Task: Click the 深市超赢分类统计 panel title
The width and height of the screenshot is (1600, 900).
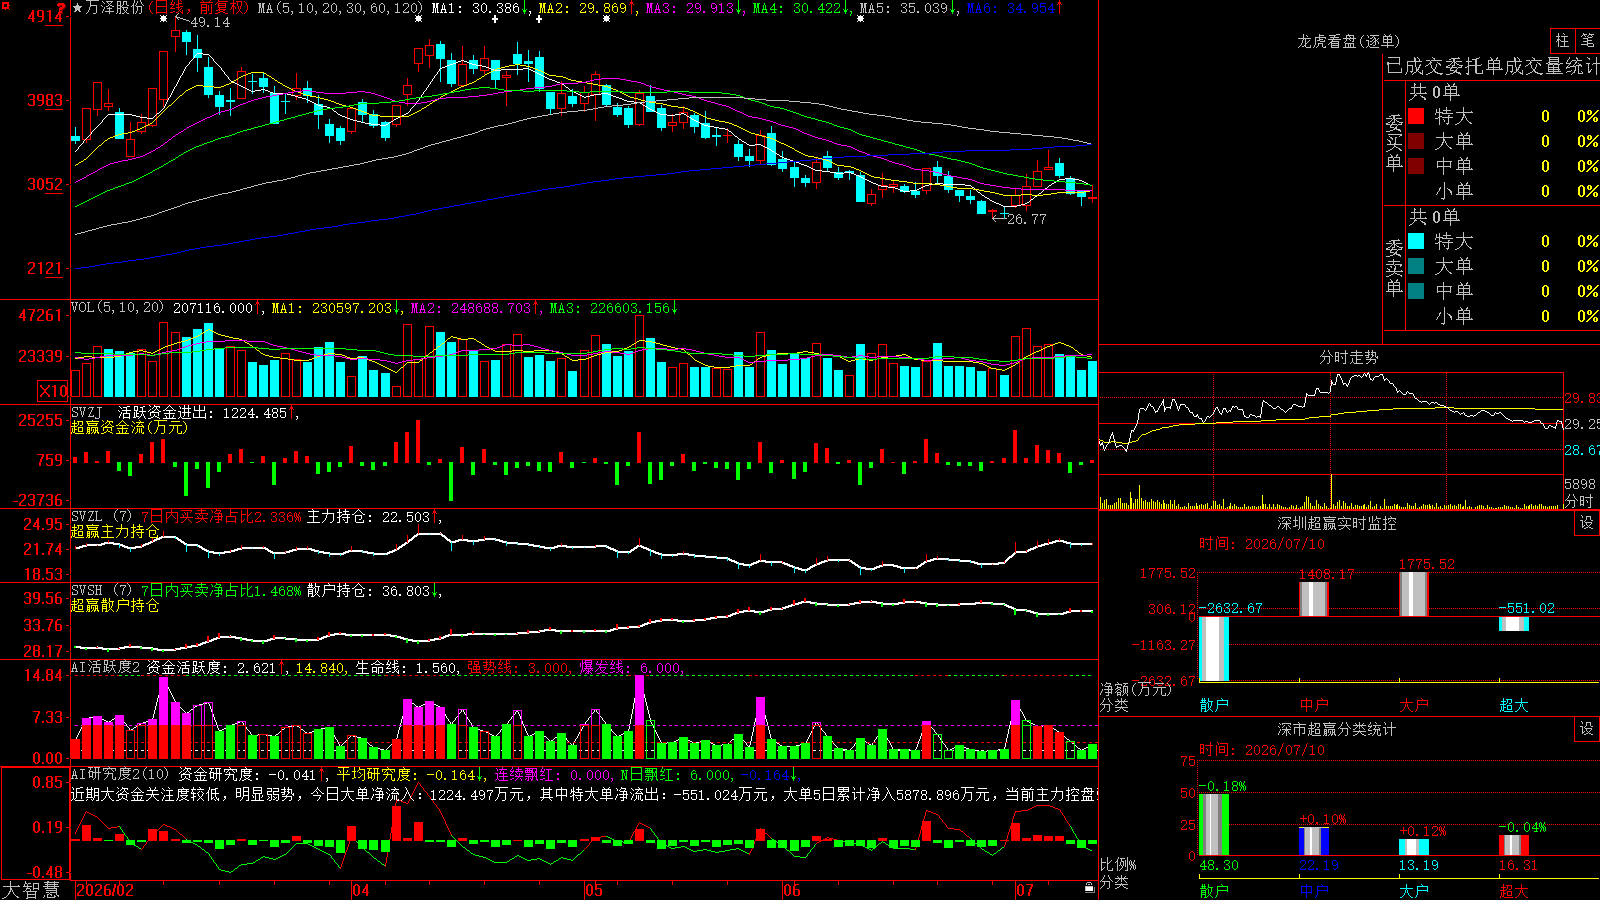Action: [1336, 729]
